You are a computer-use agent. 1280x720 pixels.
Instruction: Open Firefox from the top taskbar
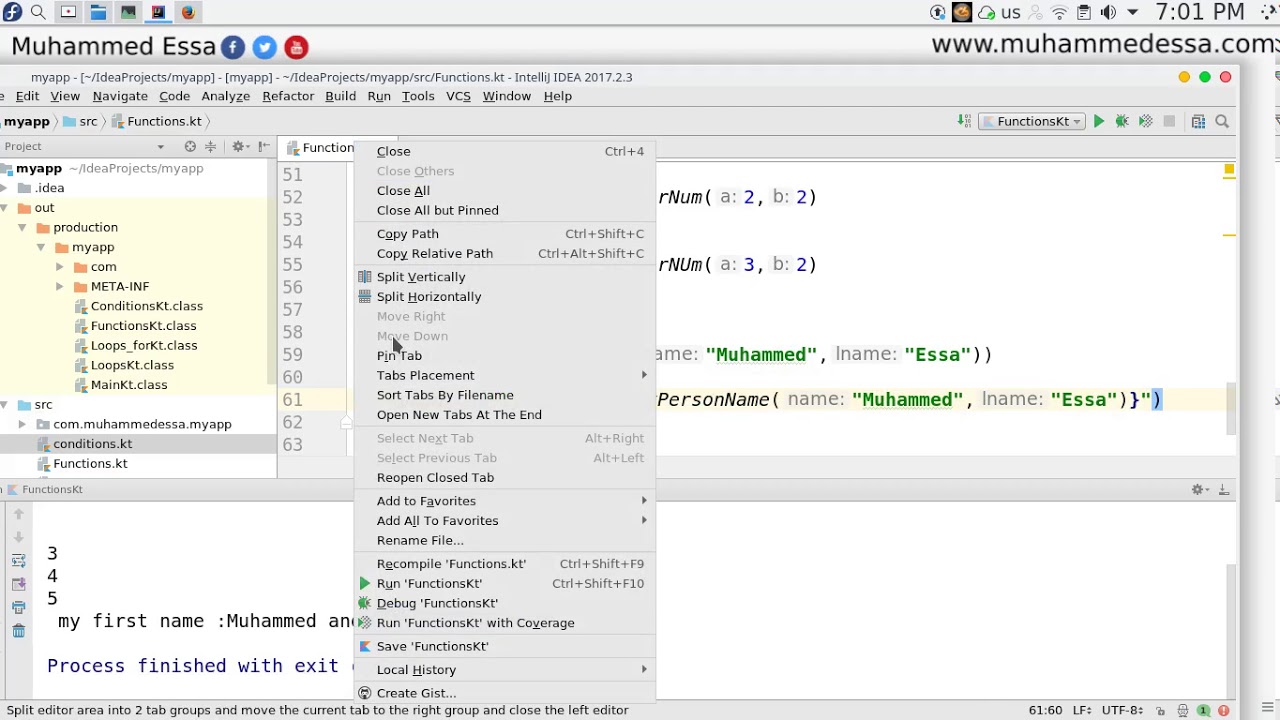click(x=188, y=12)
